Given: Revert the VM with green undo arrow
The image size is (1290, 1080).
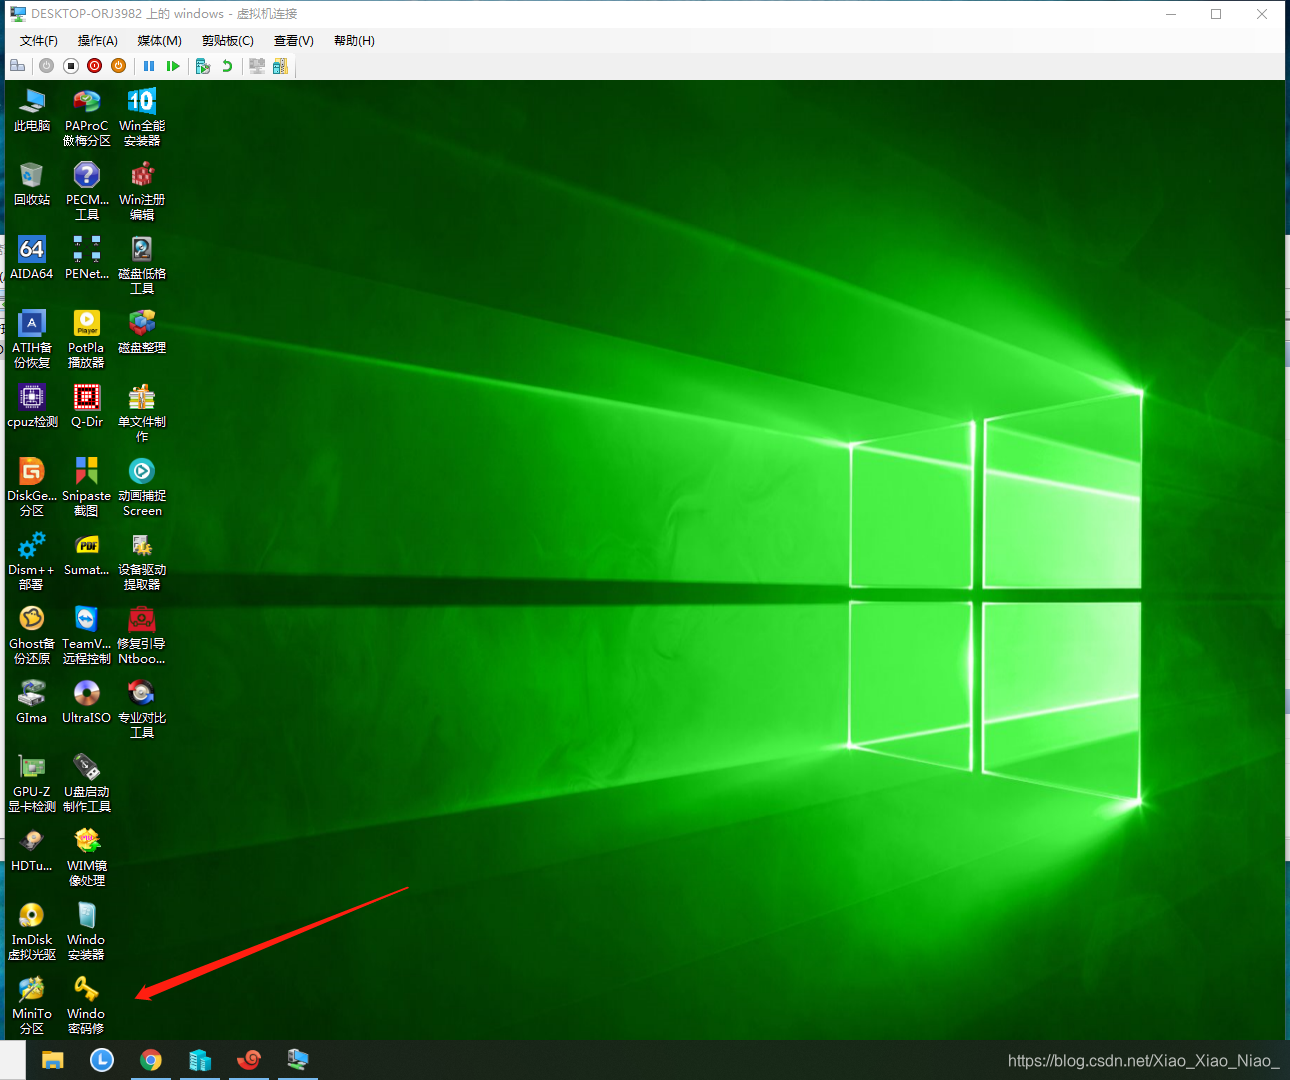Looking at the screenshot, I should pos(227,66).
